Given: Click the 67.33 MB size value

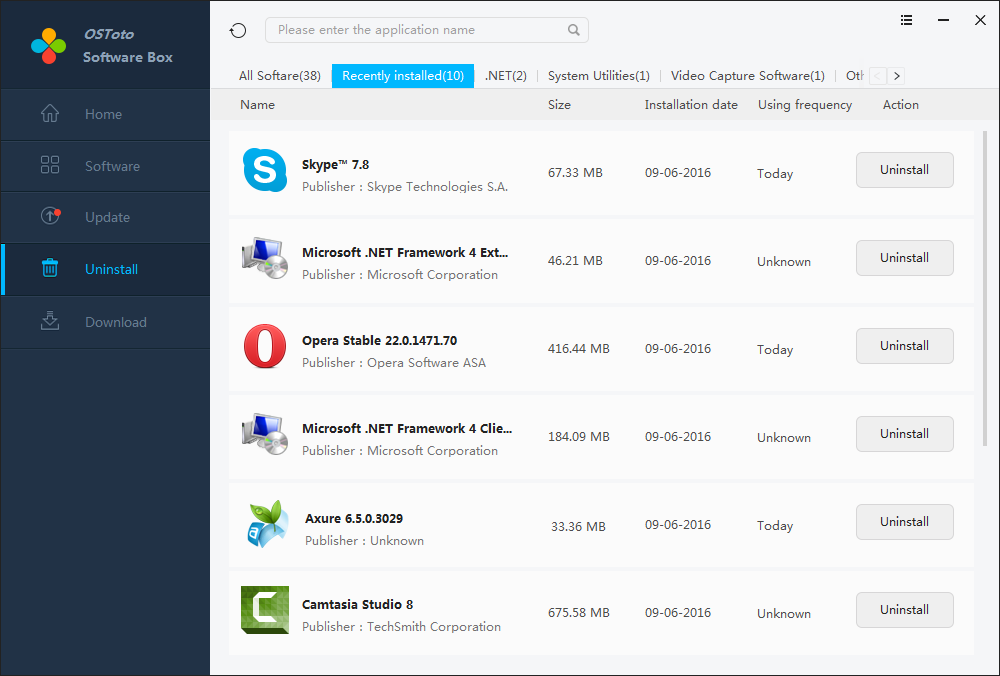Looking at the screenshot, I should (575, 173).
